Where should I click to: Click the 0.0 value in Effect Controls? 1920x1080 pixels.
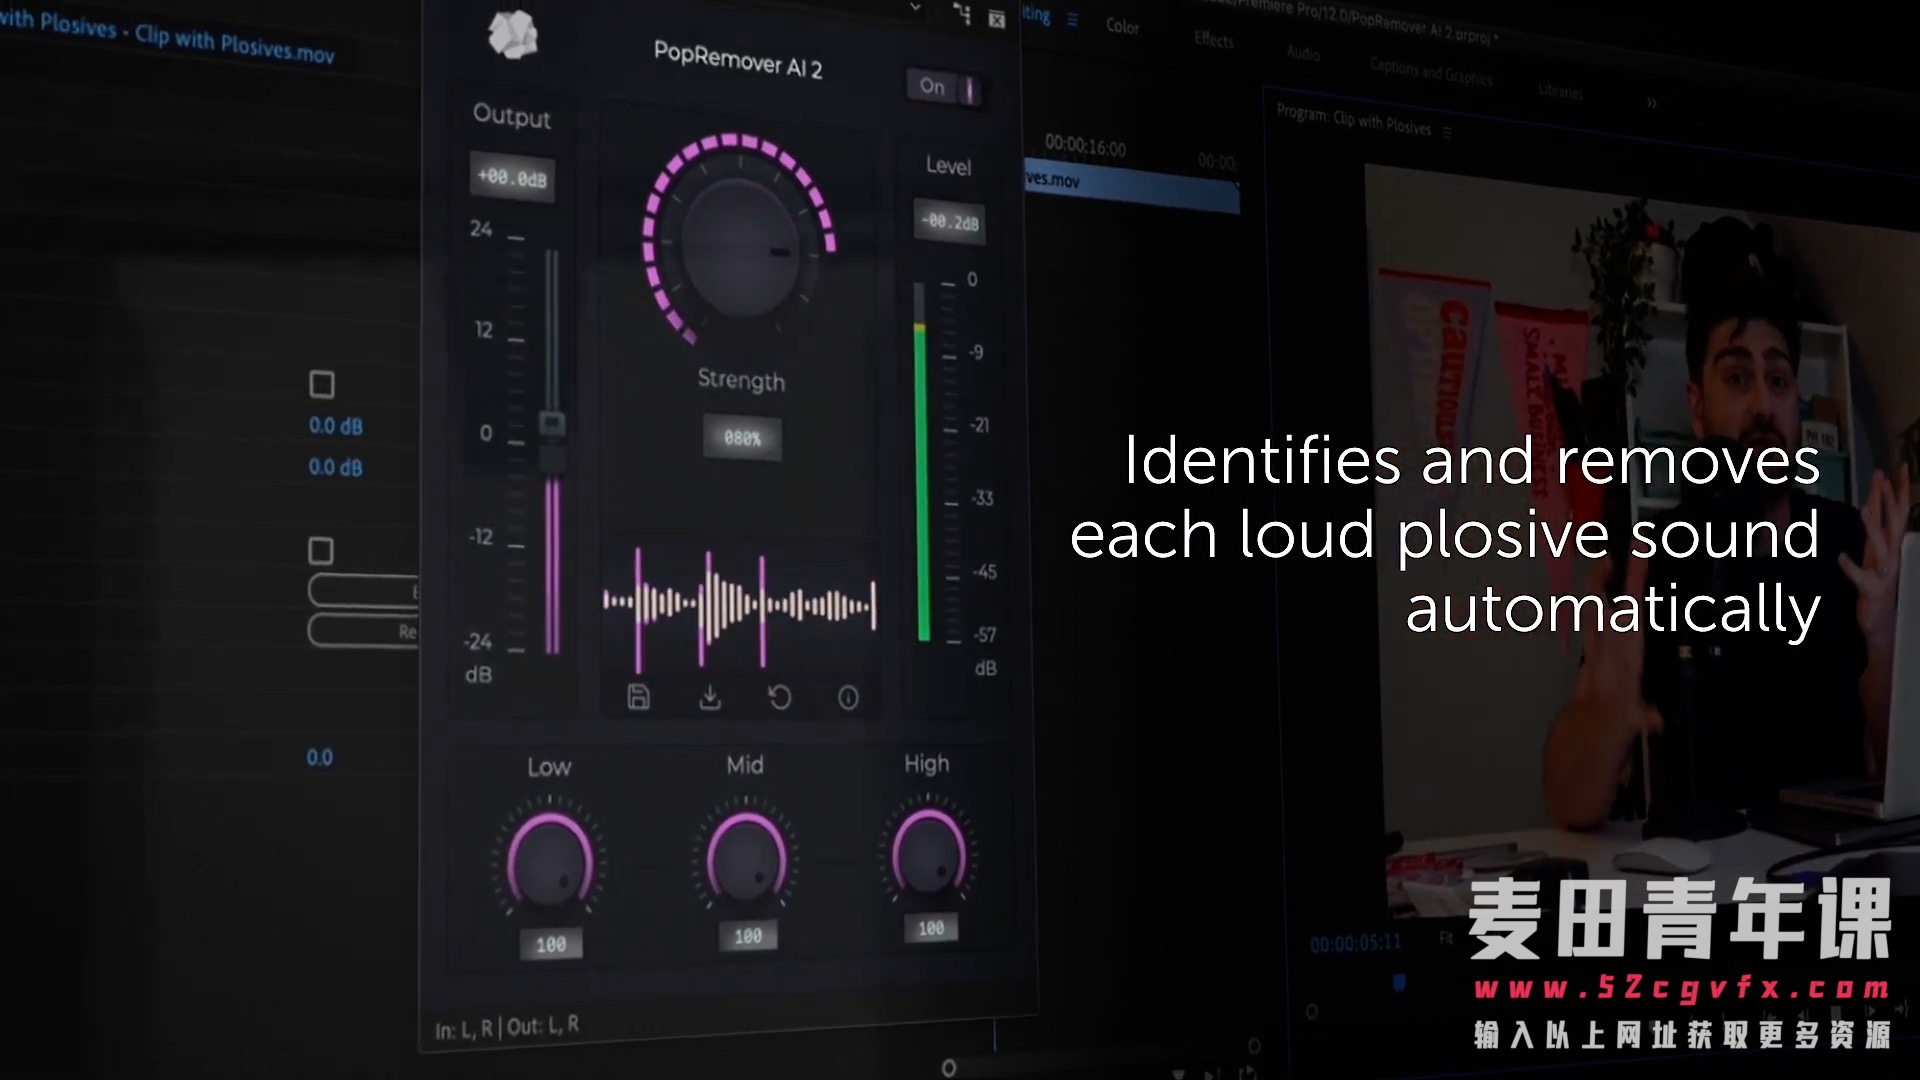point(320,758)
